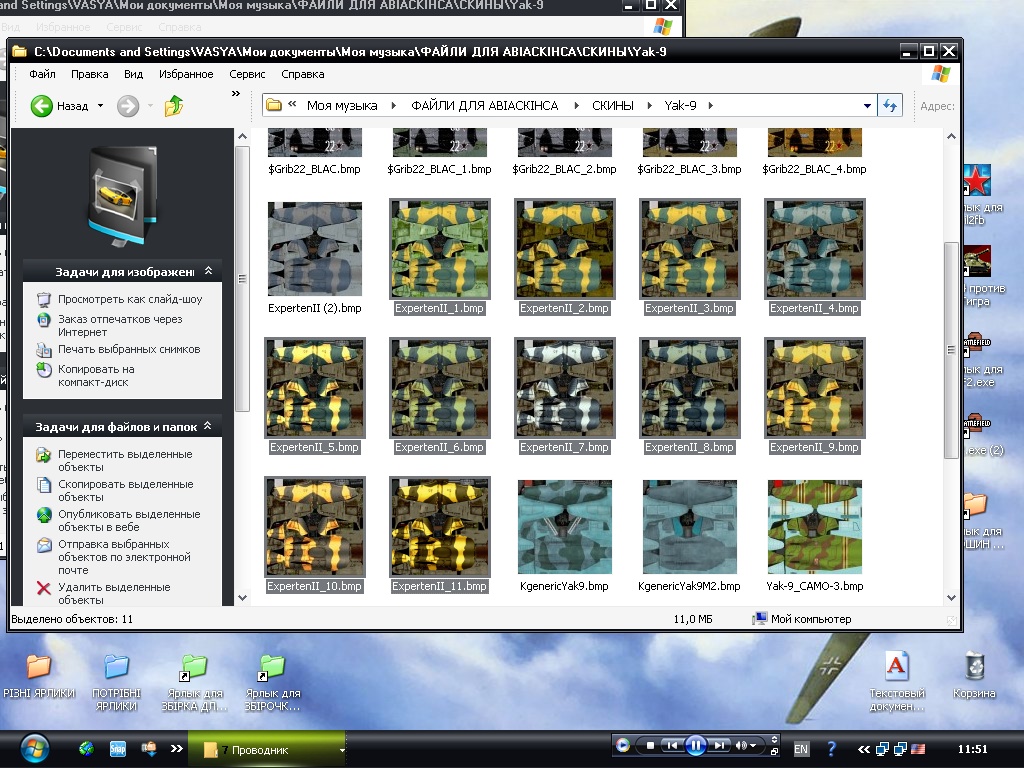Click the Проводник taskbar group button
1024x768 pixels.
266,750
